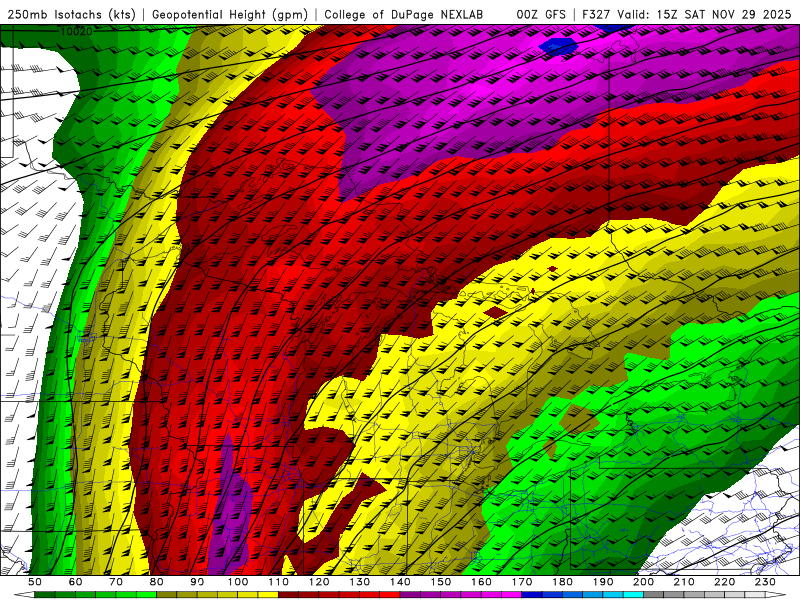Click the 'College of DuPage NEXLAB' label

[404, 15]
